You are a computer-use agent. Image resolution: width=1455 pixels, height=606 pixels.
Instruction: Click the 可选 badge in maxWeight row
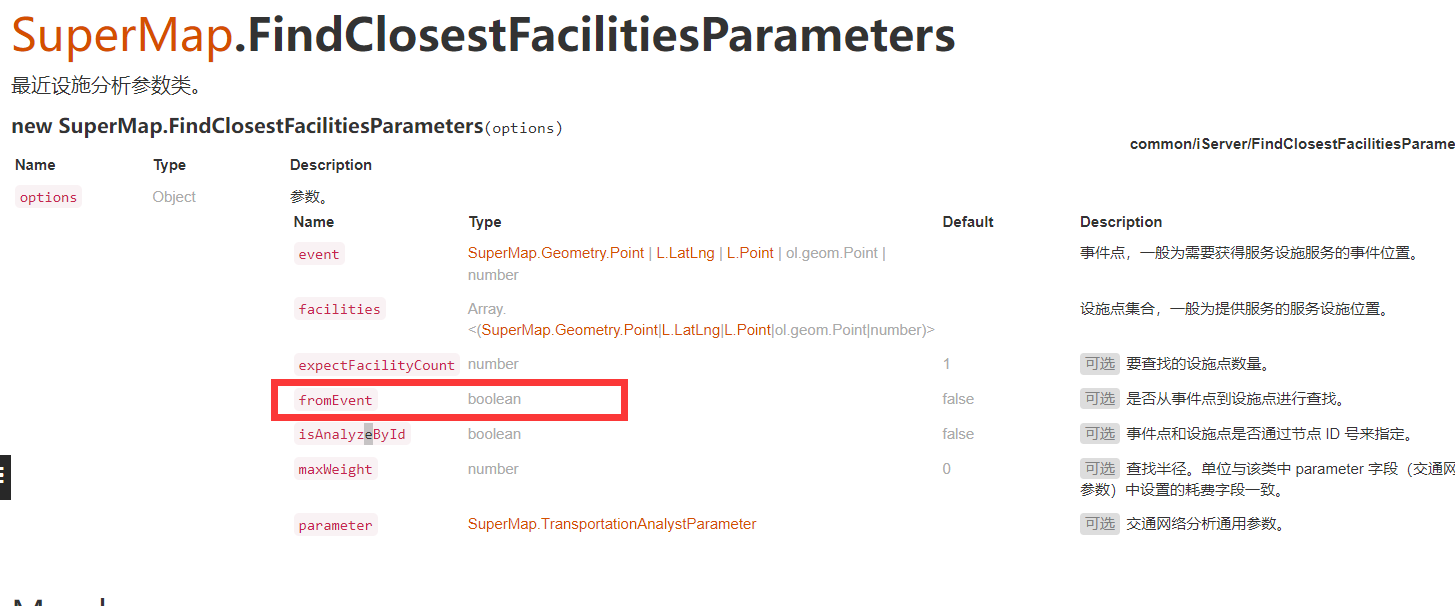1099,469
